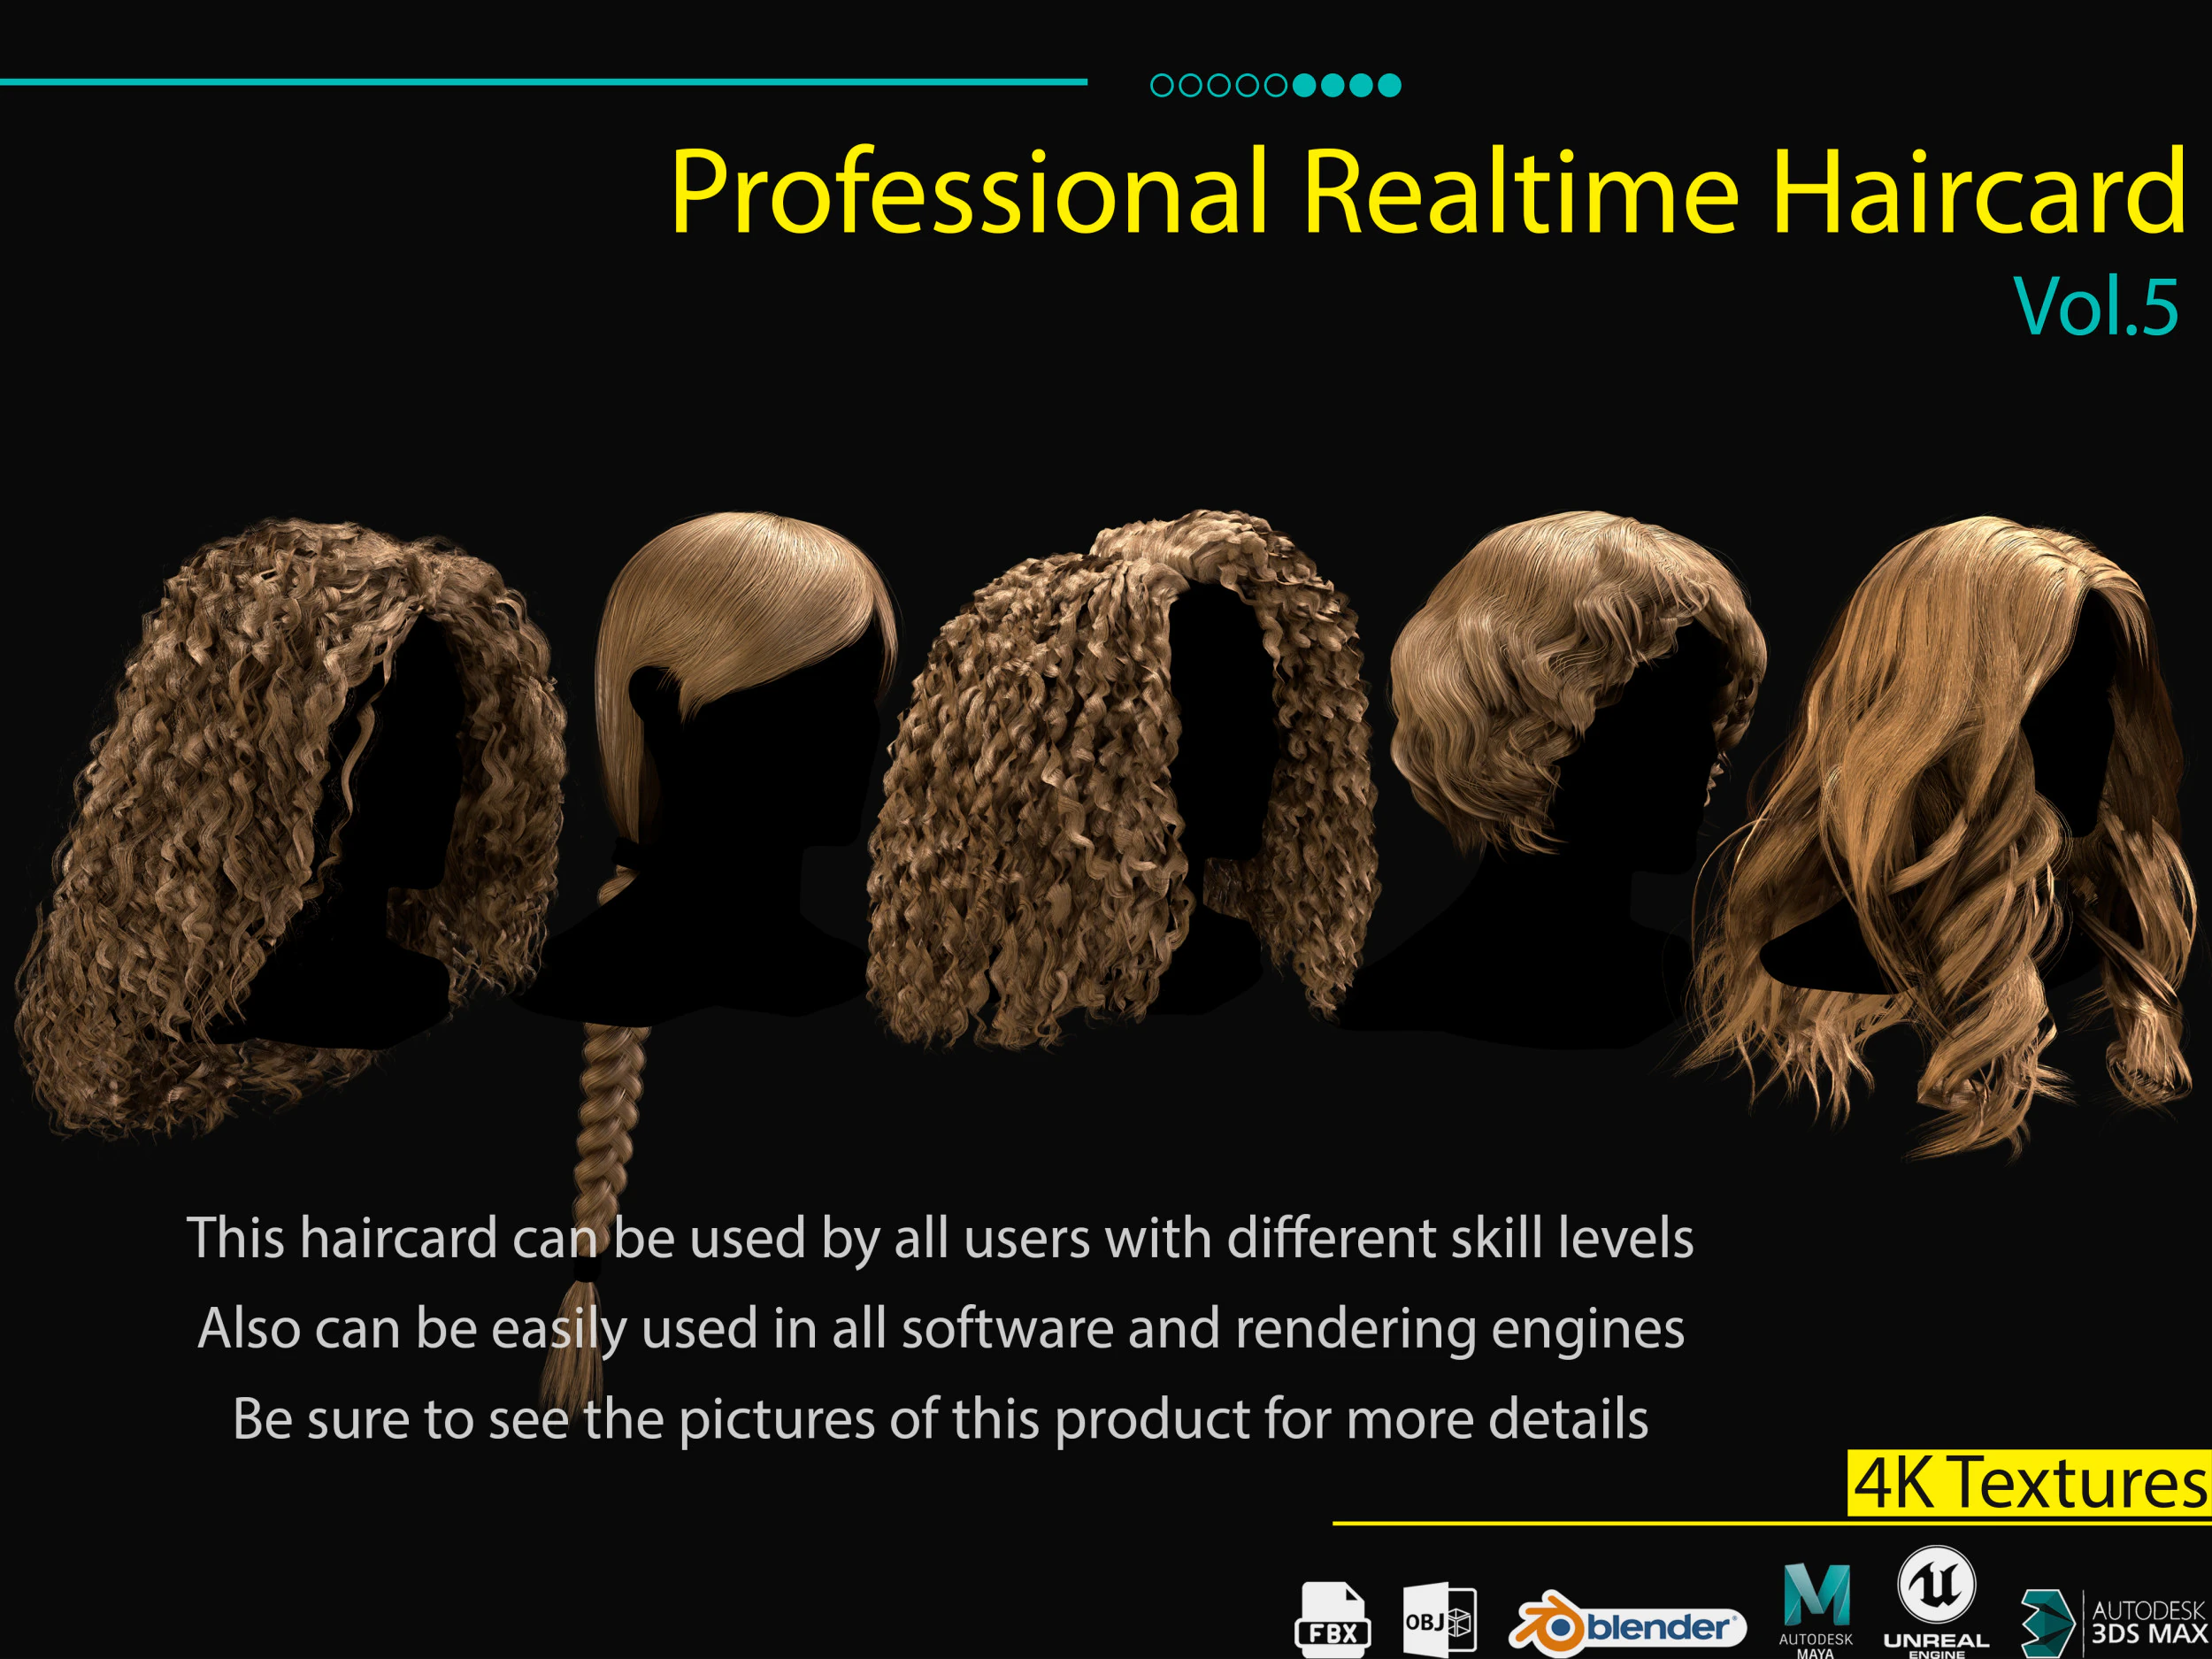
Task: Click 'Also can be easily used in all software' line
Action: (x=941, y=1329)
